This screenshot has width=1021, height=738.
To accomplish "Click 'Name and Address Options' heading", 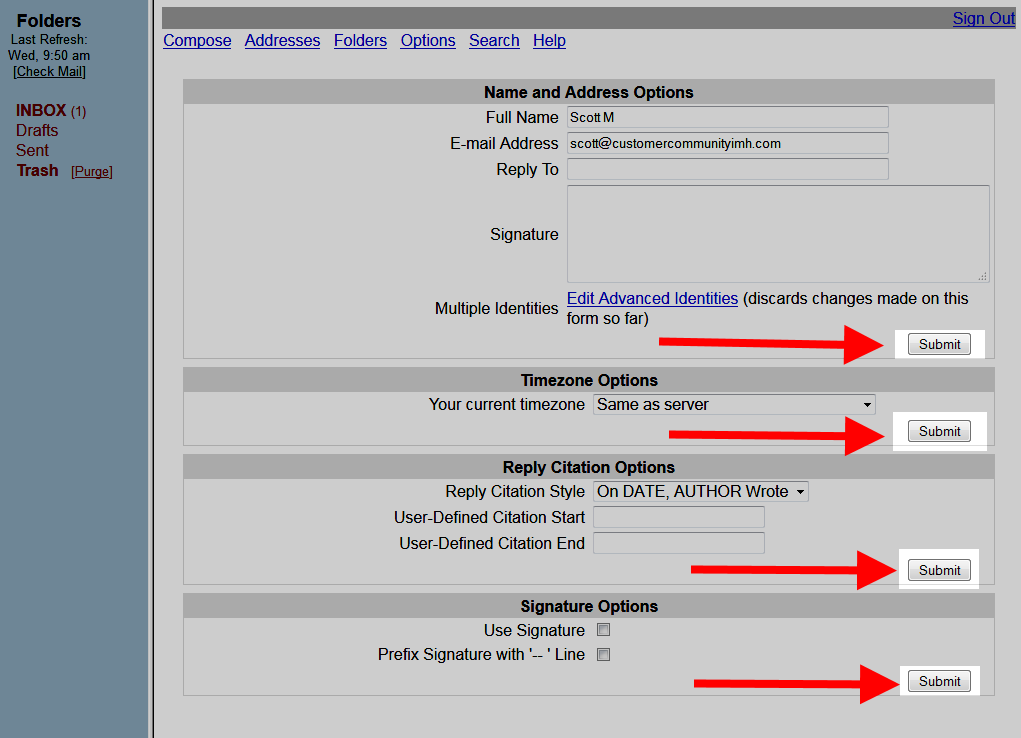I will (x=589, y=92).
